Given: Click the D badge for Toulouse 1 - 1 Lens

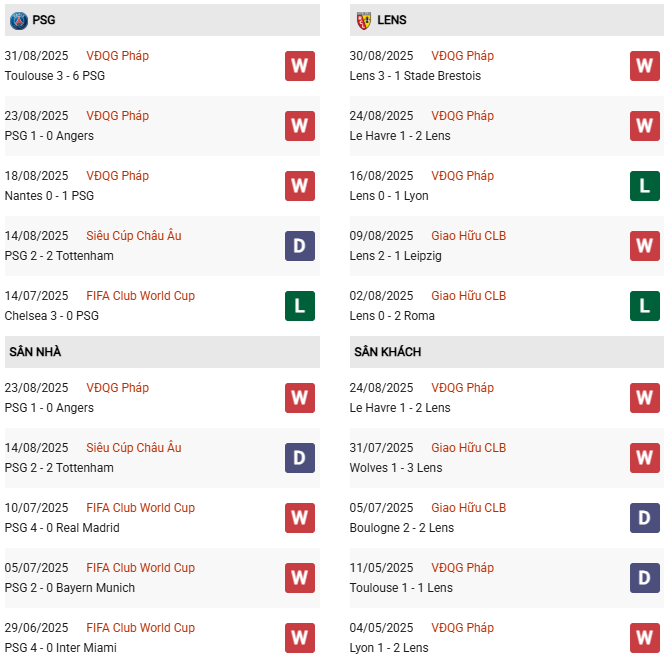Looking at the screenshot, I should (x=645, y=578).
